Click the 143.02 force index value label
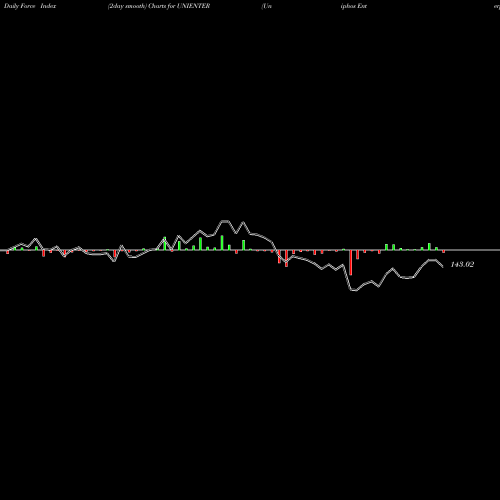The height and width of the screenshot is (500, 500). click(x=462, y=264)
